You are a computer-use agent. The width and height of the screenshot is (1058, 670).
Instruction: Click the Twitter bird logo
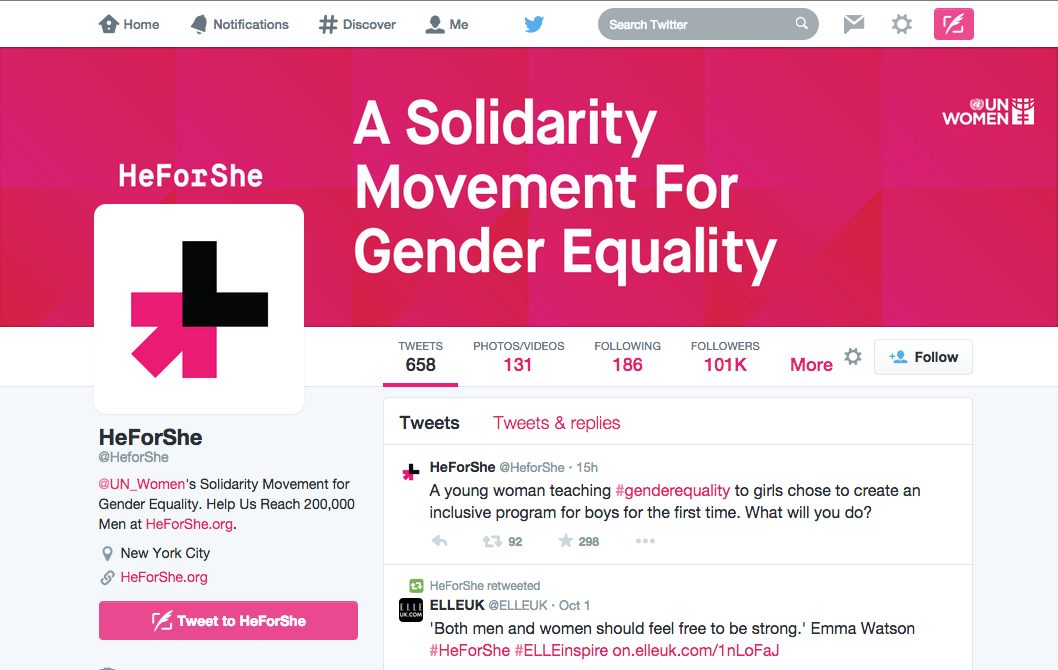[x=534, y=24]
